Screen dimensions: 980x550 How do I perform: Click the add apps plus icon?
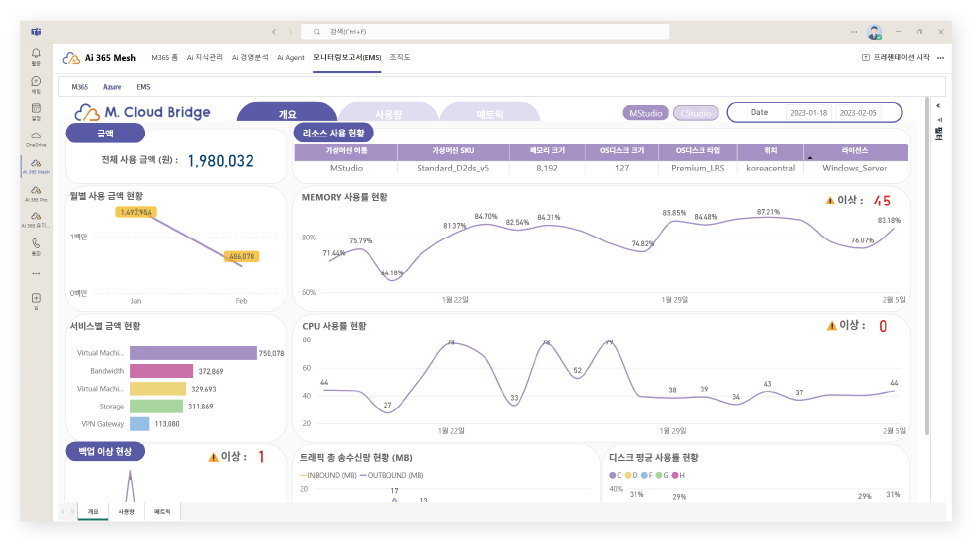pyautogui.click(x=36, y=298)
